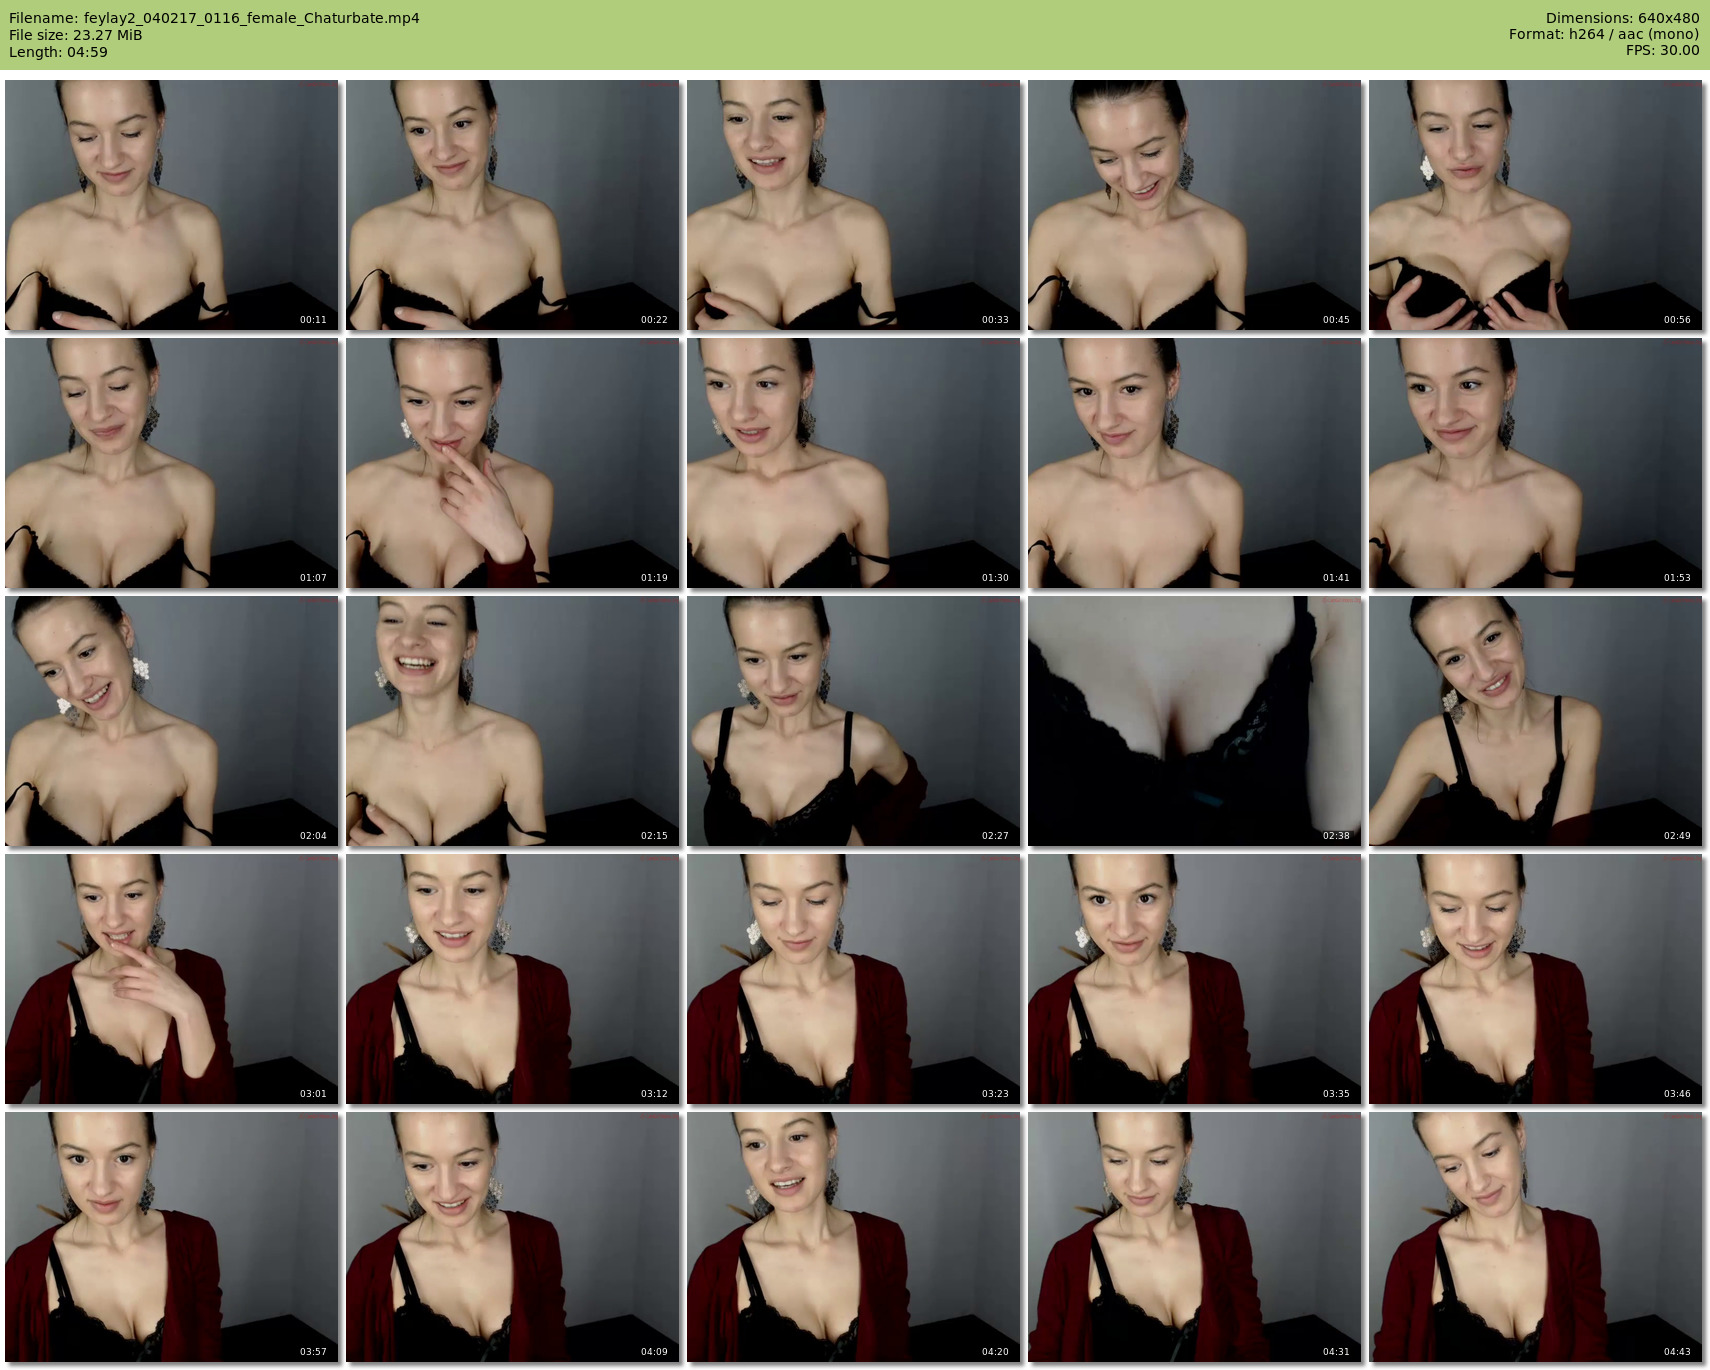Open the frame marked 01:07
Image resolution: width=1710 pixels, height=1370 pixels.
pyautogui.click(x=172, y=463)
